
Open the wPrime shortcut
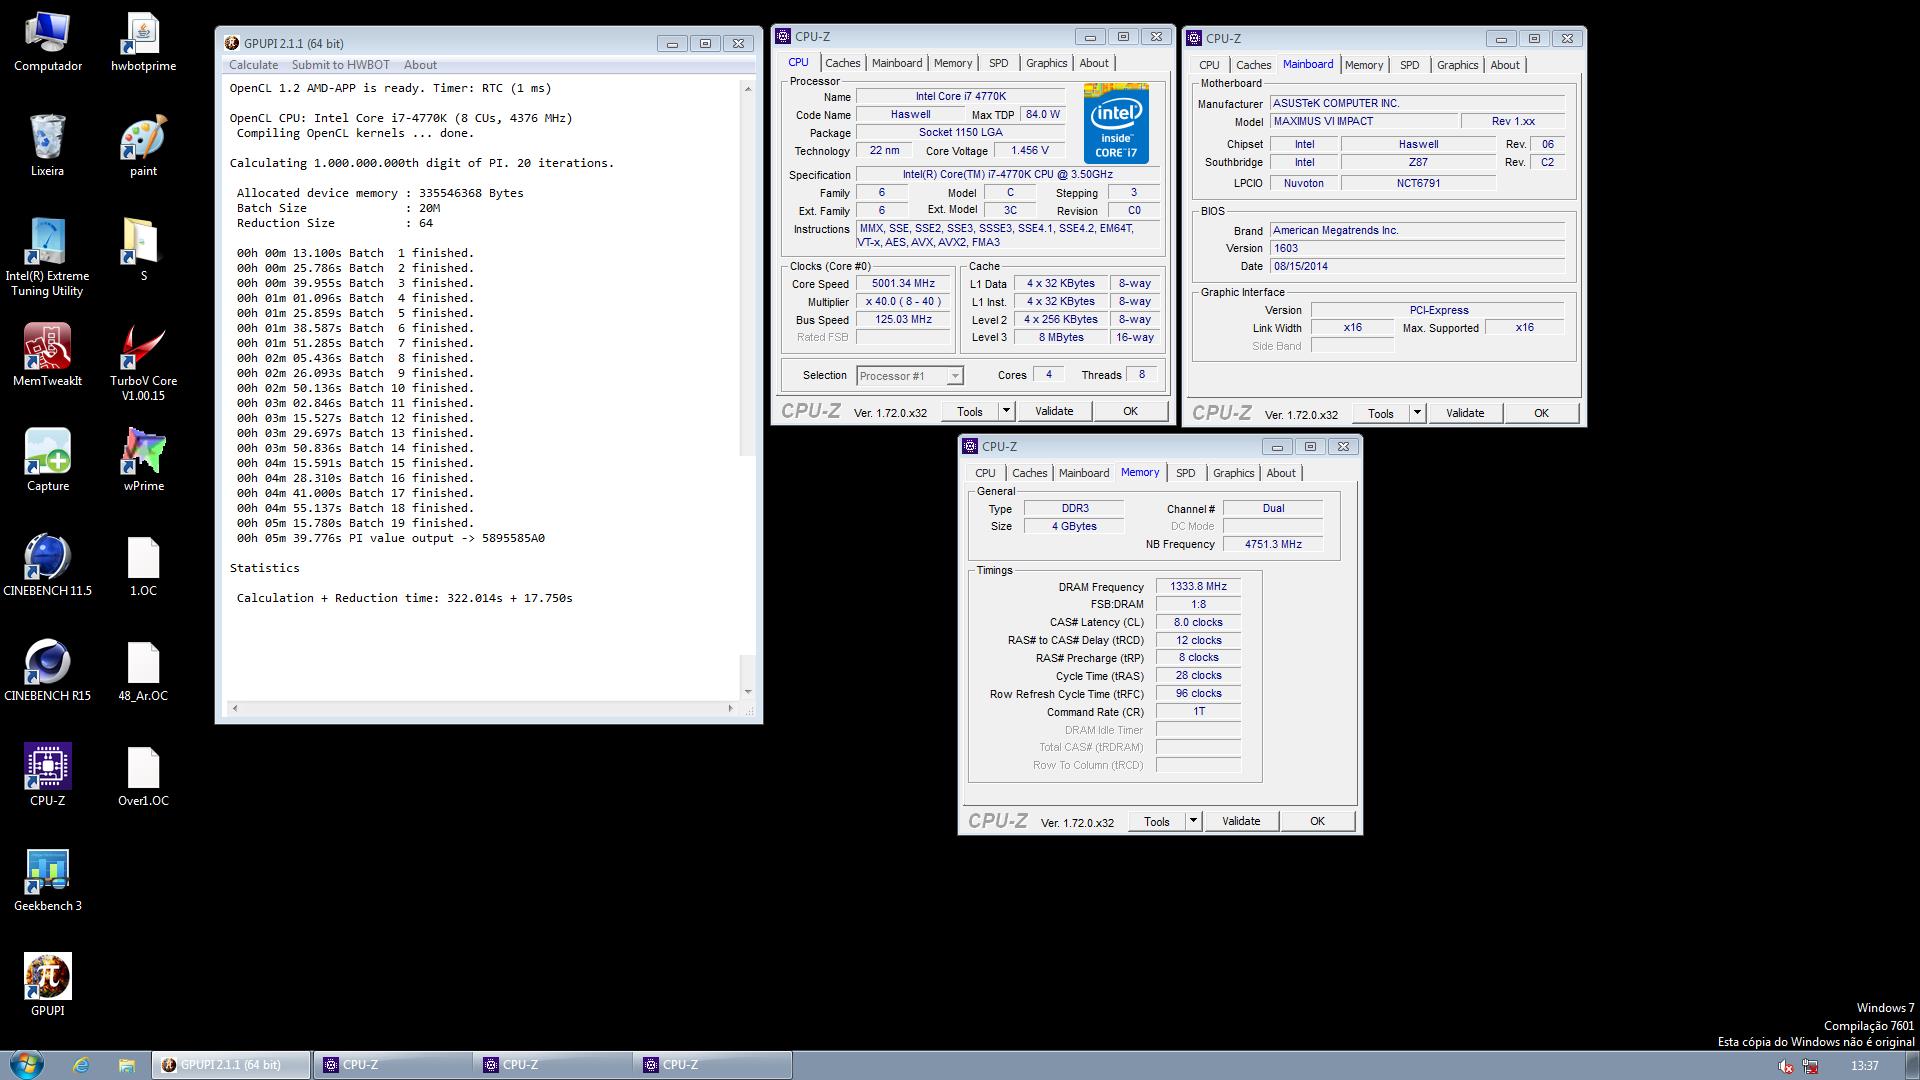click(x=143, y=461)
